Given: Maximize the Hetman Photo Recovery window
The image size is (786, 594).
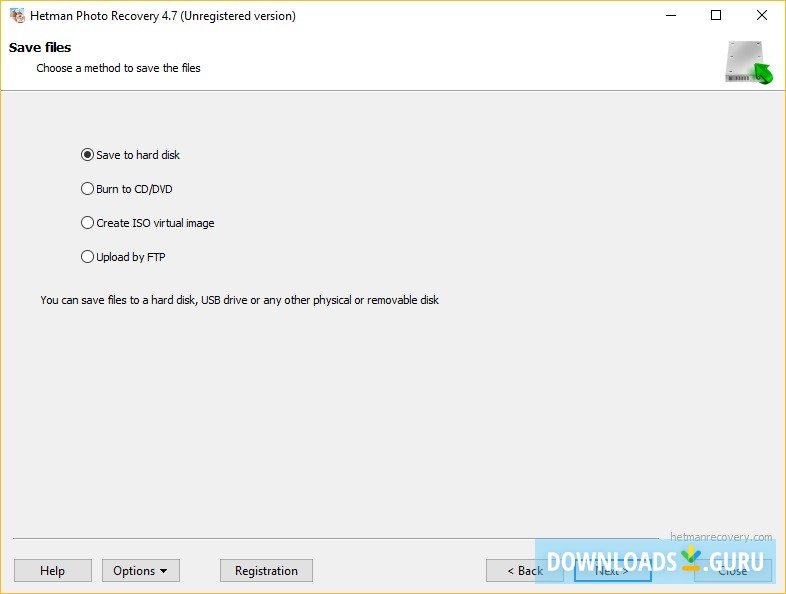Looking at the screenshot, I should point(716,16).
